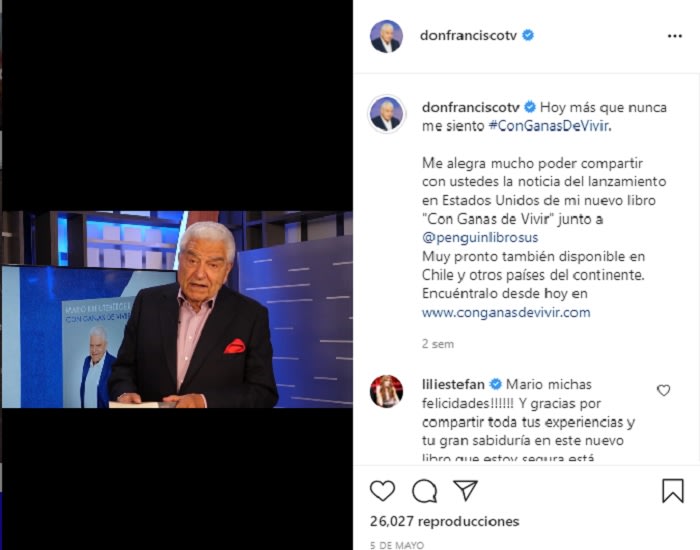This screenshot has height=550, width=700.
Task: Open www.conganasdevivir.com link
Action: click(506, 312)
